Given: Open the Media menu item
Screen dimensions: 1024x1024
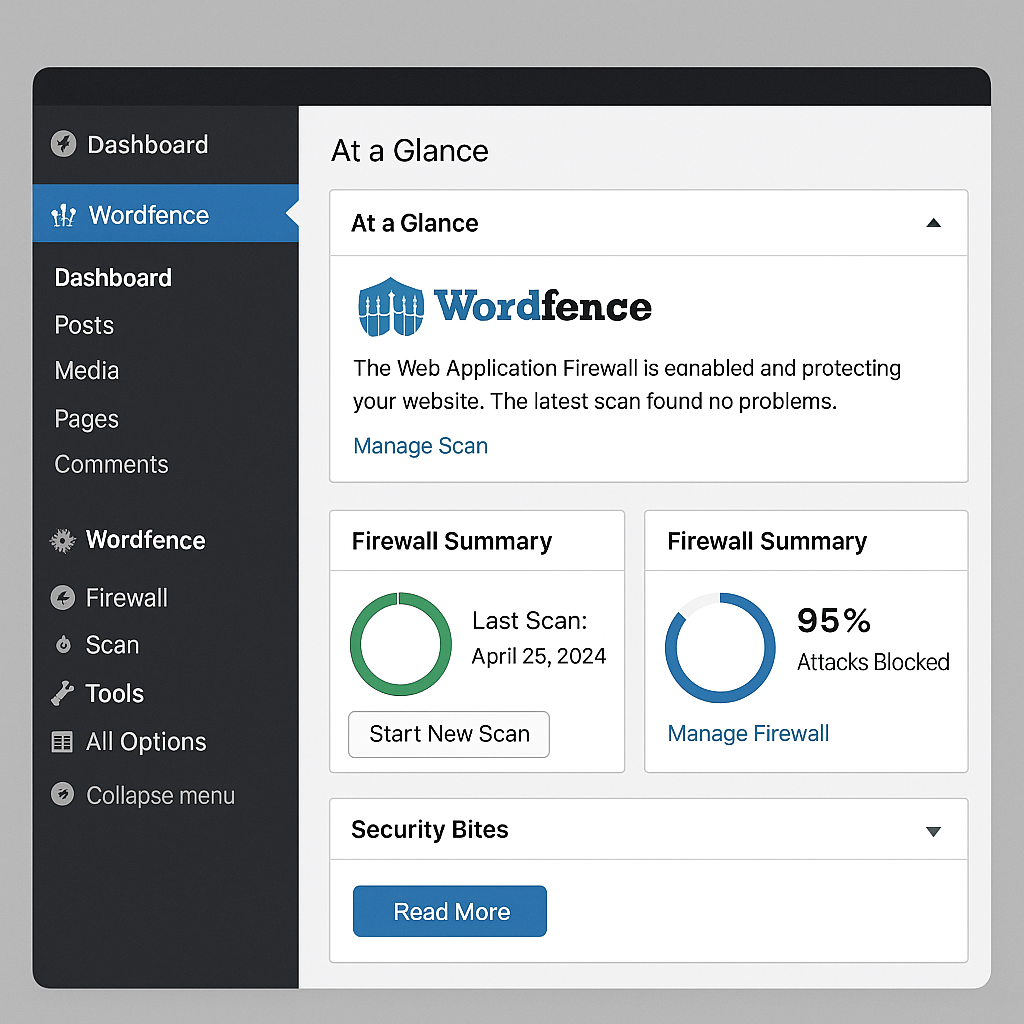Looking at the screenshot, I should pyautogui.click(x=87, y=371).
